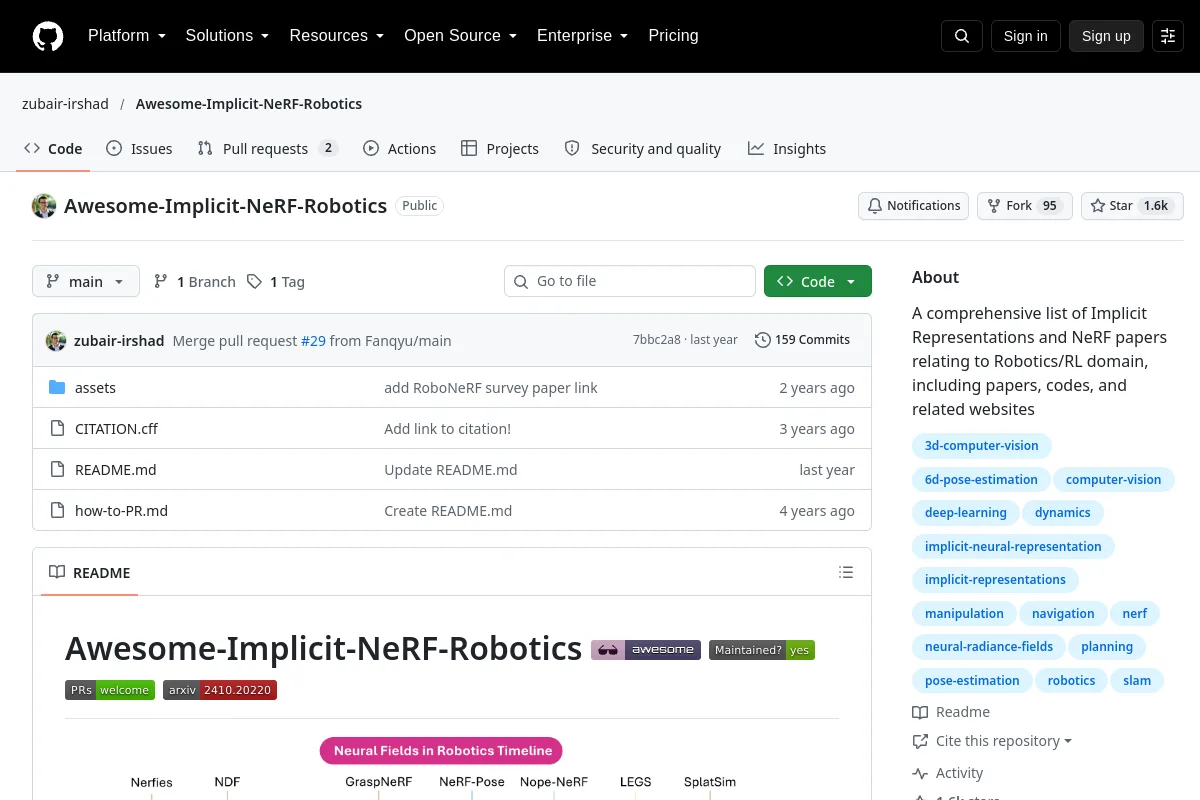The height and width of the screenshot is (800, 1200).
Task: Open the green Code dropdown button
Action: coord(818,282)
